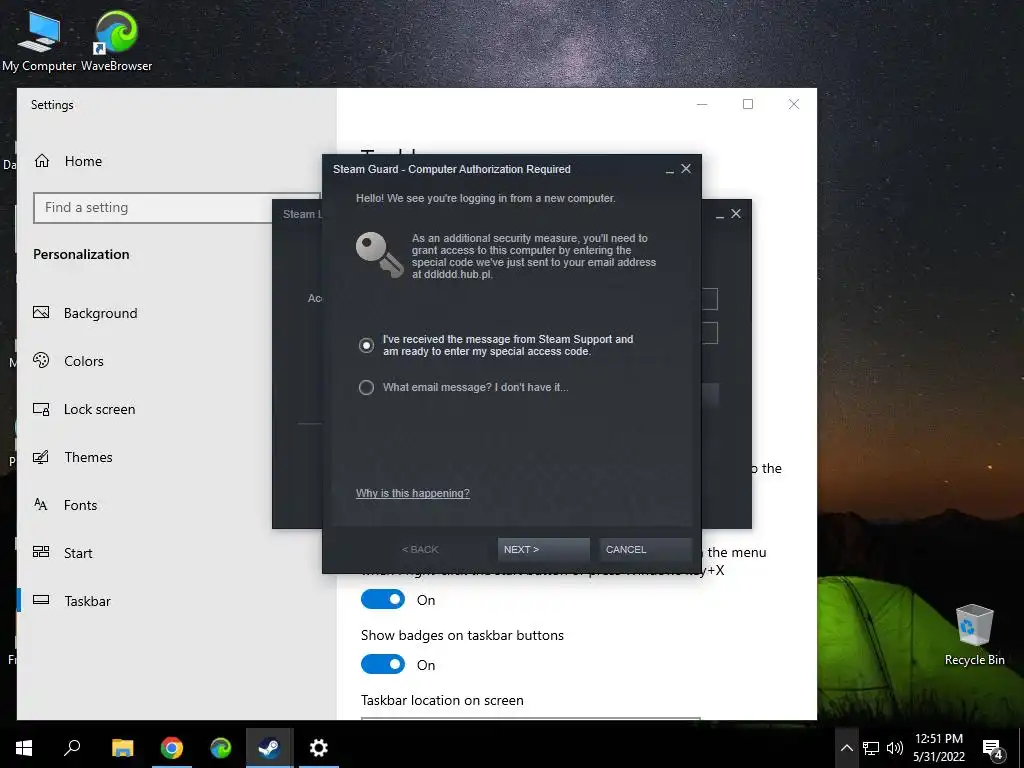Open volume control tray icon
Viewport: 1024px width, 768px height.
pos(895,748)
